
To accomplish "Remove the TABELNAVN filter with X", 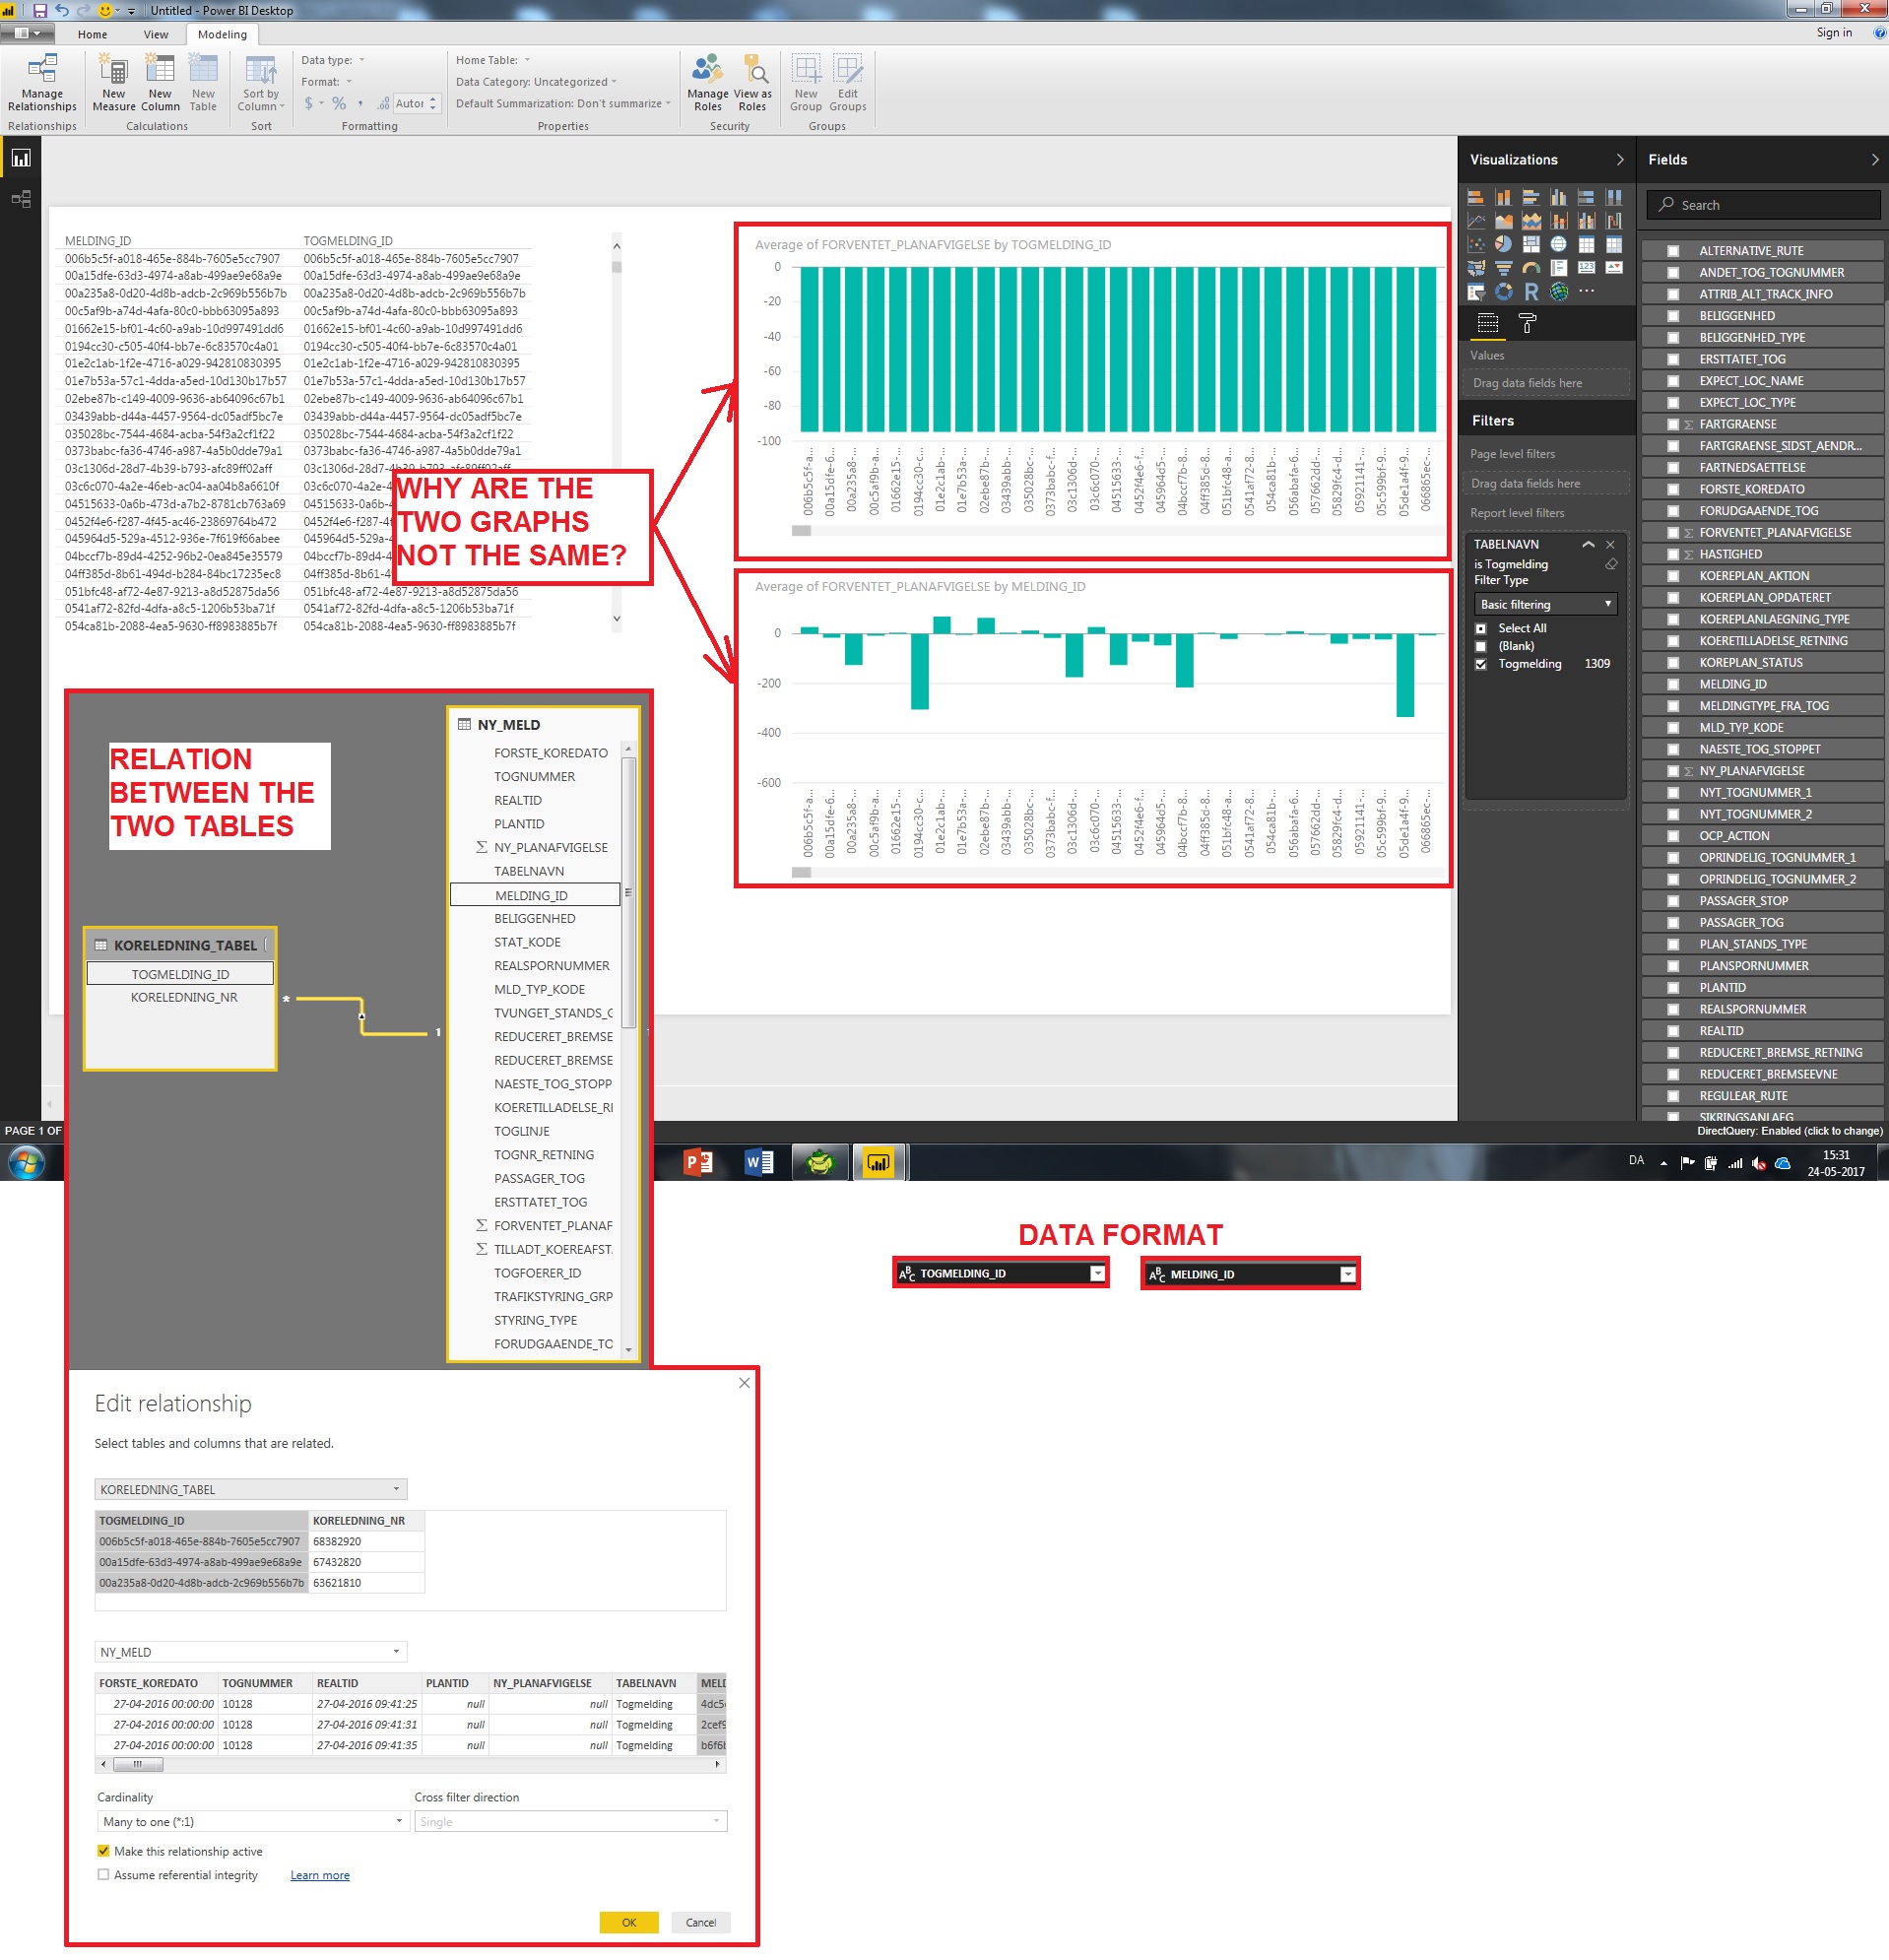I will [x=1610, y=545].
